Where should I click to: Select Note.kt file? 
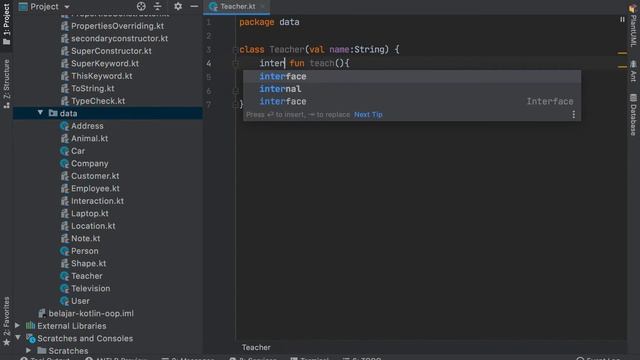(x=85, y=238)
